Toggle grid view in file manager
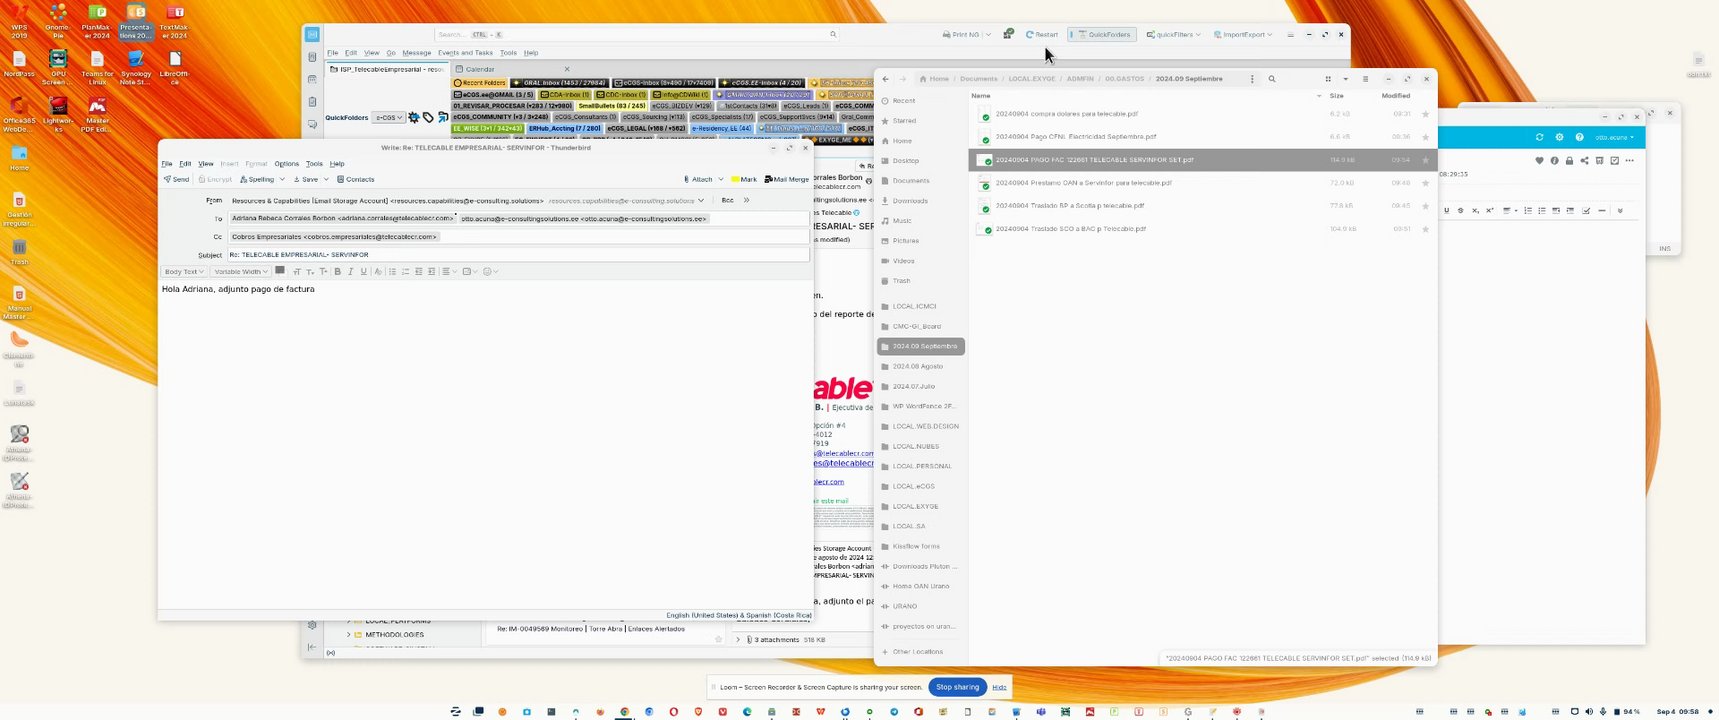 (1328, 79)
